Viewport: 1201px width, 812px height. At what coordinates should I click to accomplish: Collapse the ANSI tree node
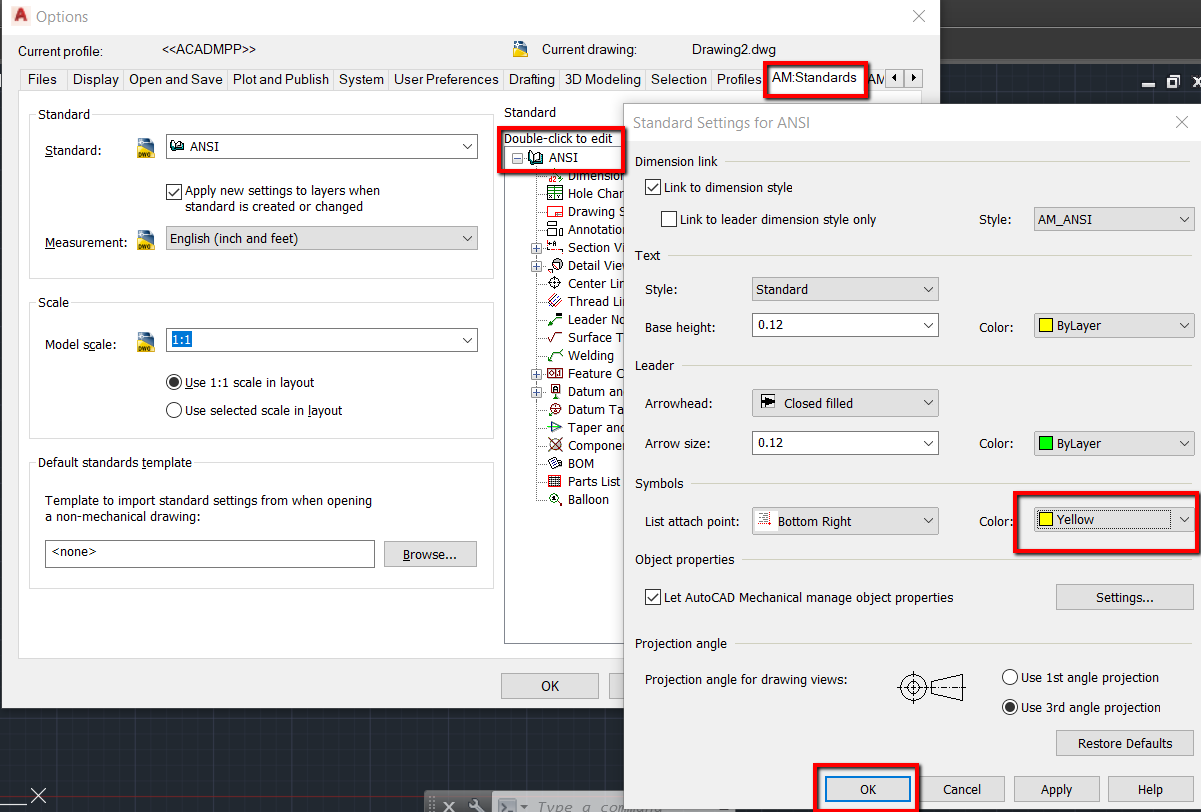coord(515,158)
